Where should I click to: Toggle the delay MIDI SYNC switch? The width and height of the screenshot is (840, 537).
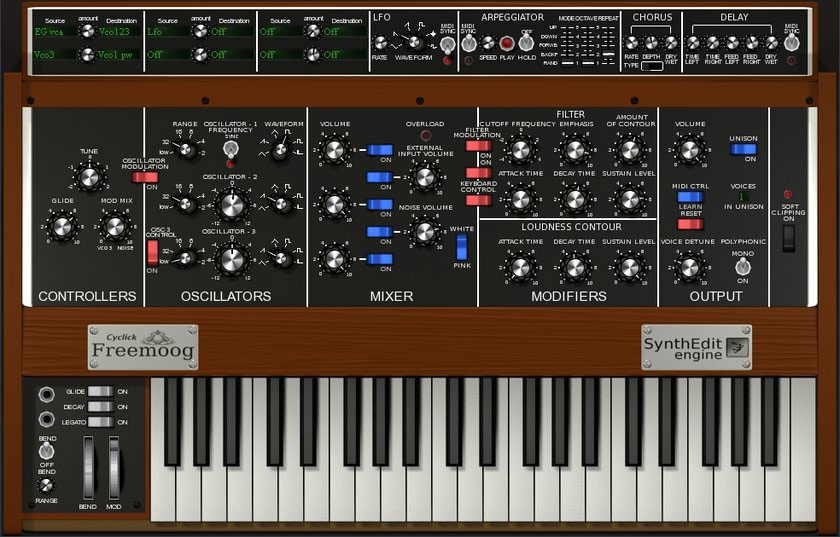point(791,43)
